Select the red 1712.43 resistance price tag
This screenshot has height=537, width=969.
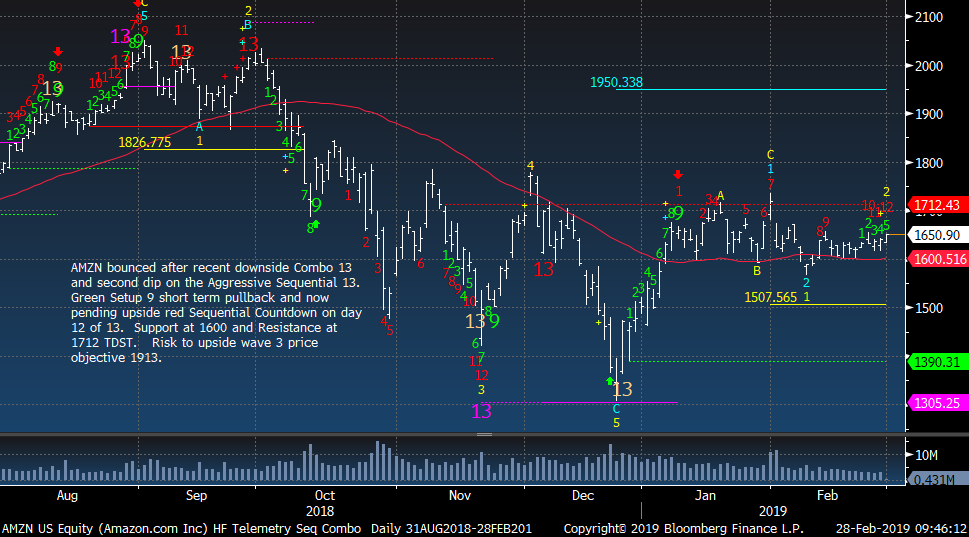tap(937, 205)
